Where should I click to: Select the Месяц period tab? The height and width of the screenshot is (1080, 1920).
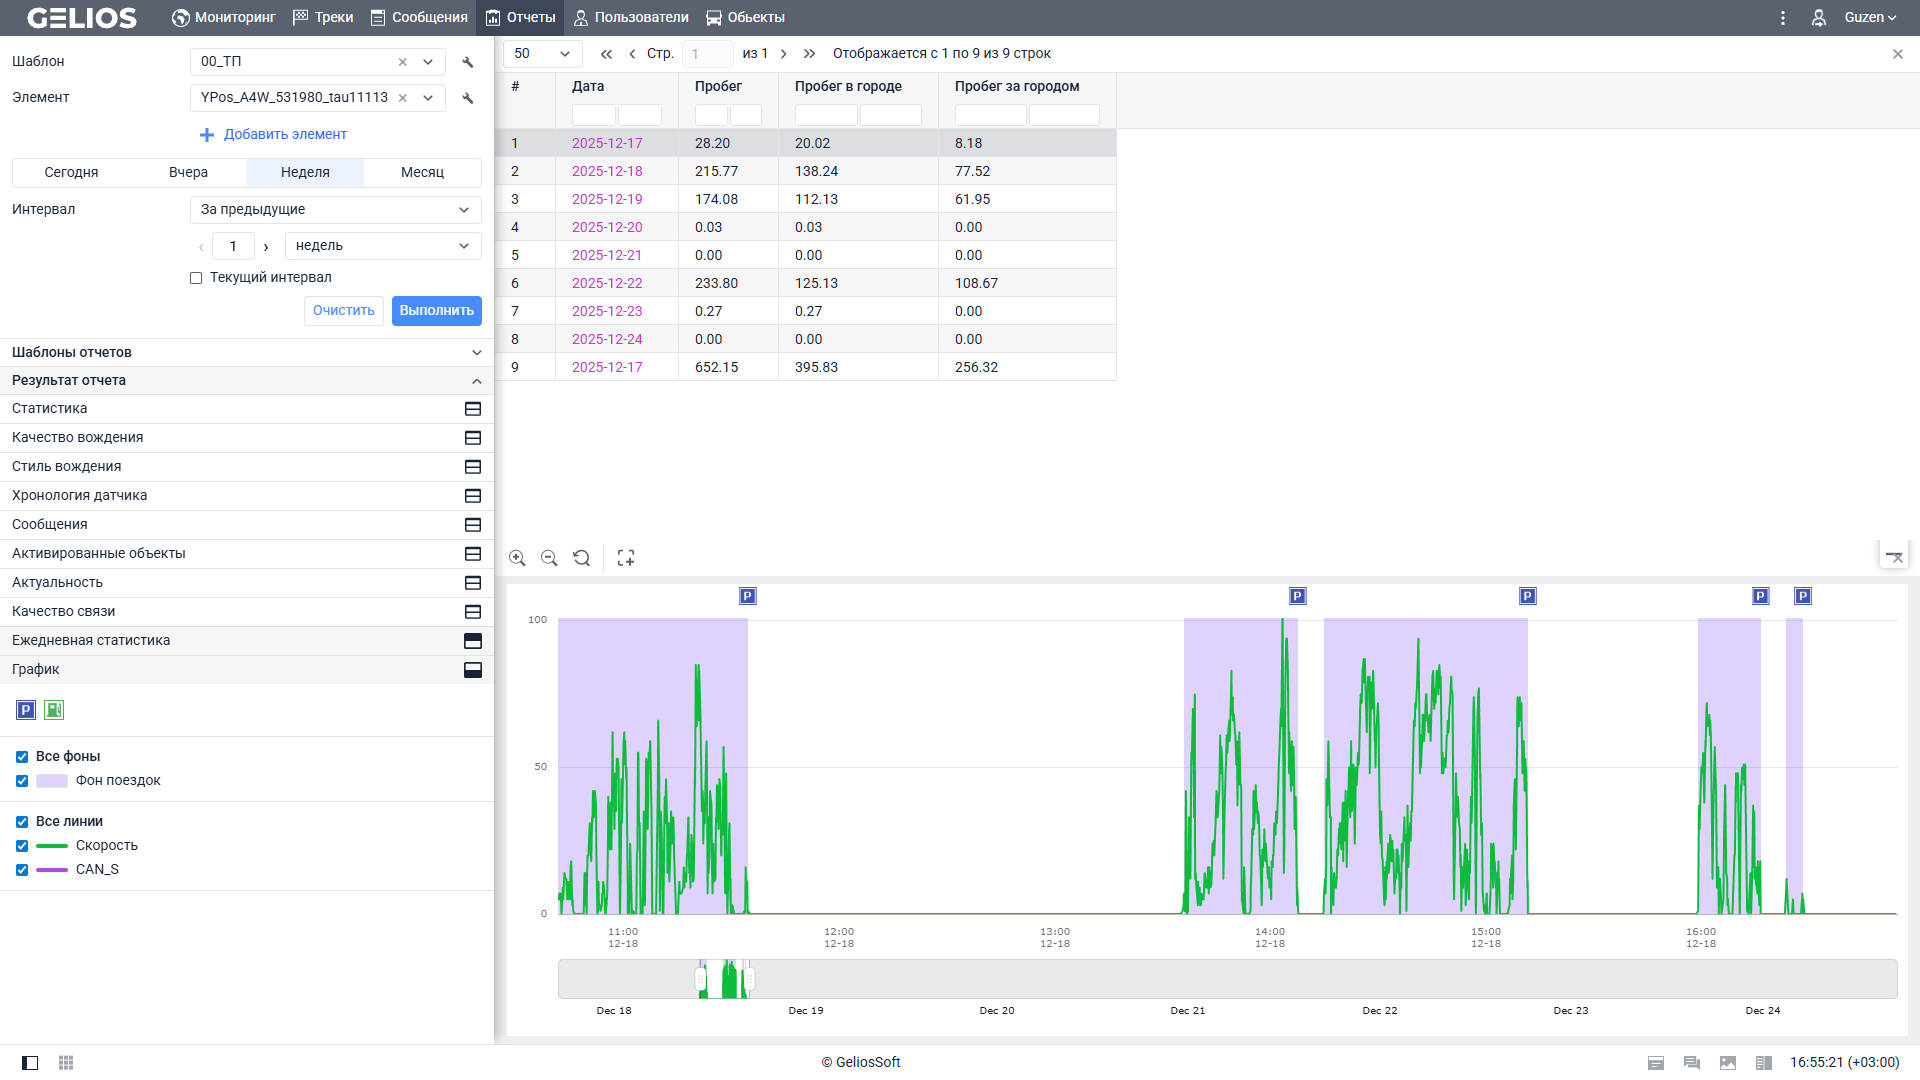point(422,172)
